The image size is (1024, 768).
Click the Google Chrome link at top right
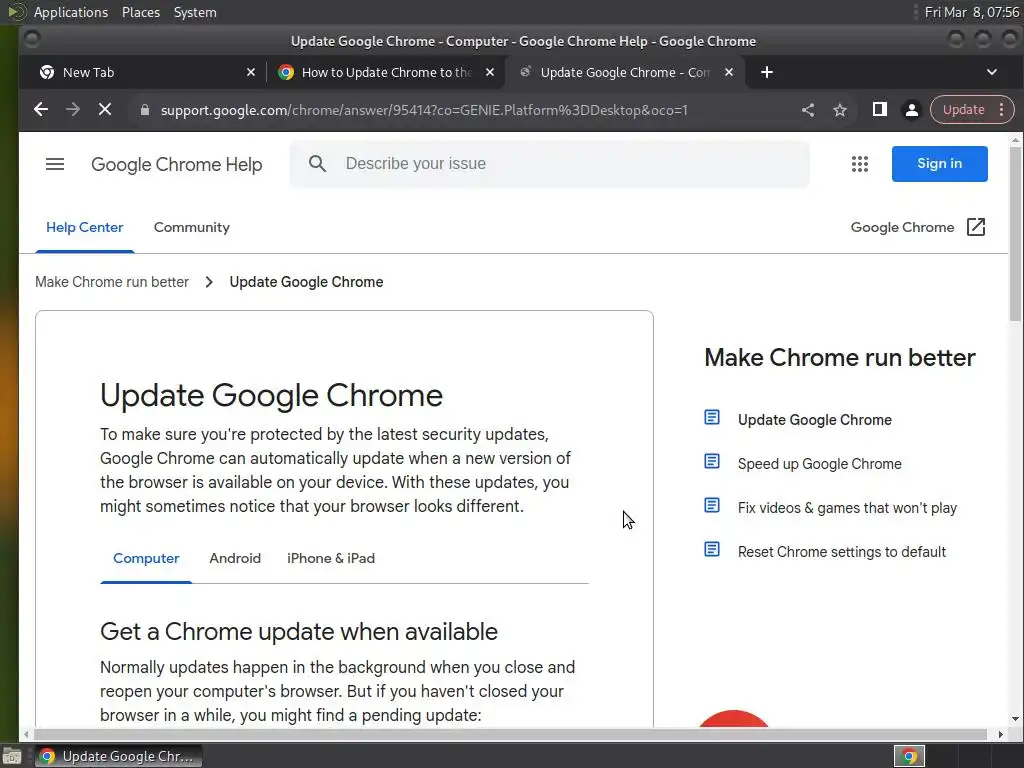[902, 227]
